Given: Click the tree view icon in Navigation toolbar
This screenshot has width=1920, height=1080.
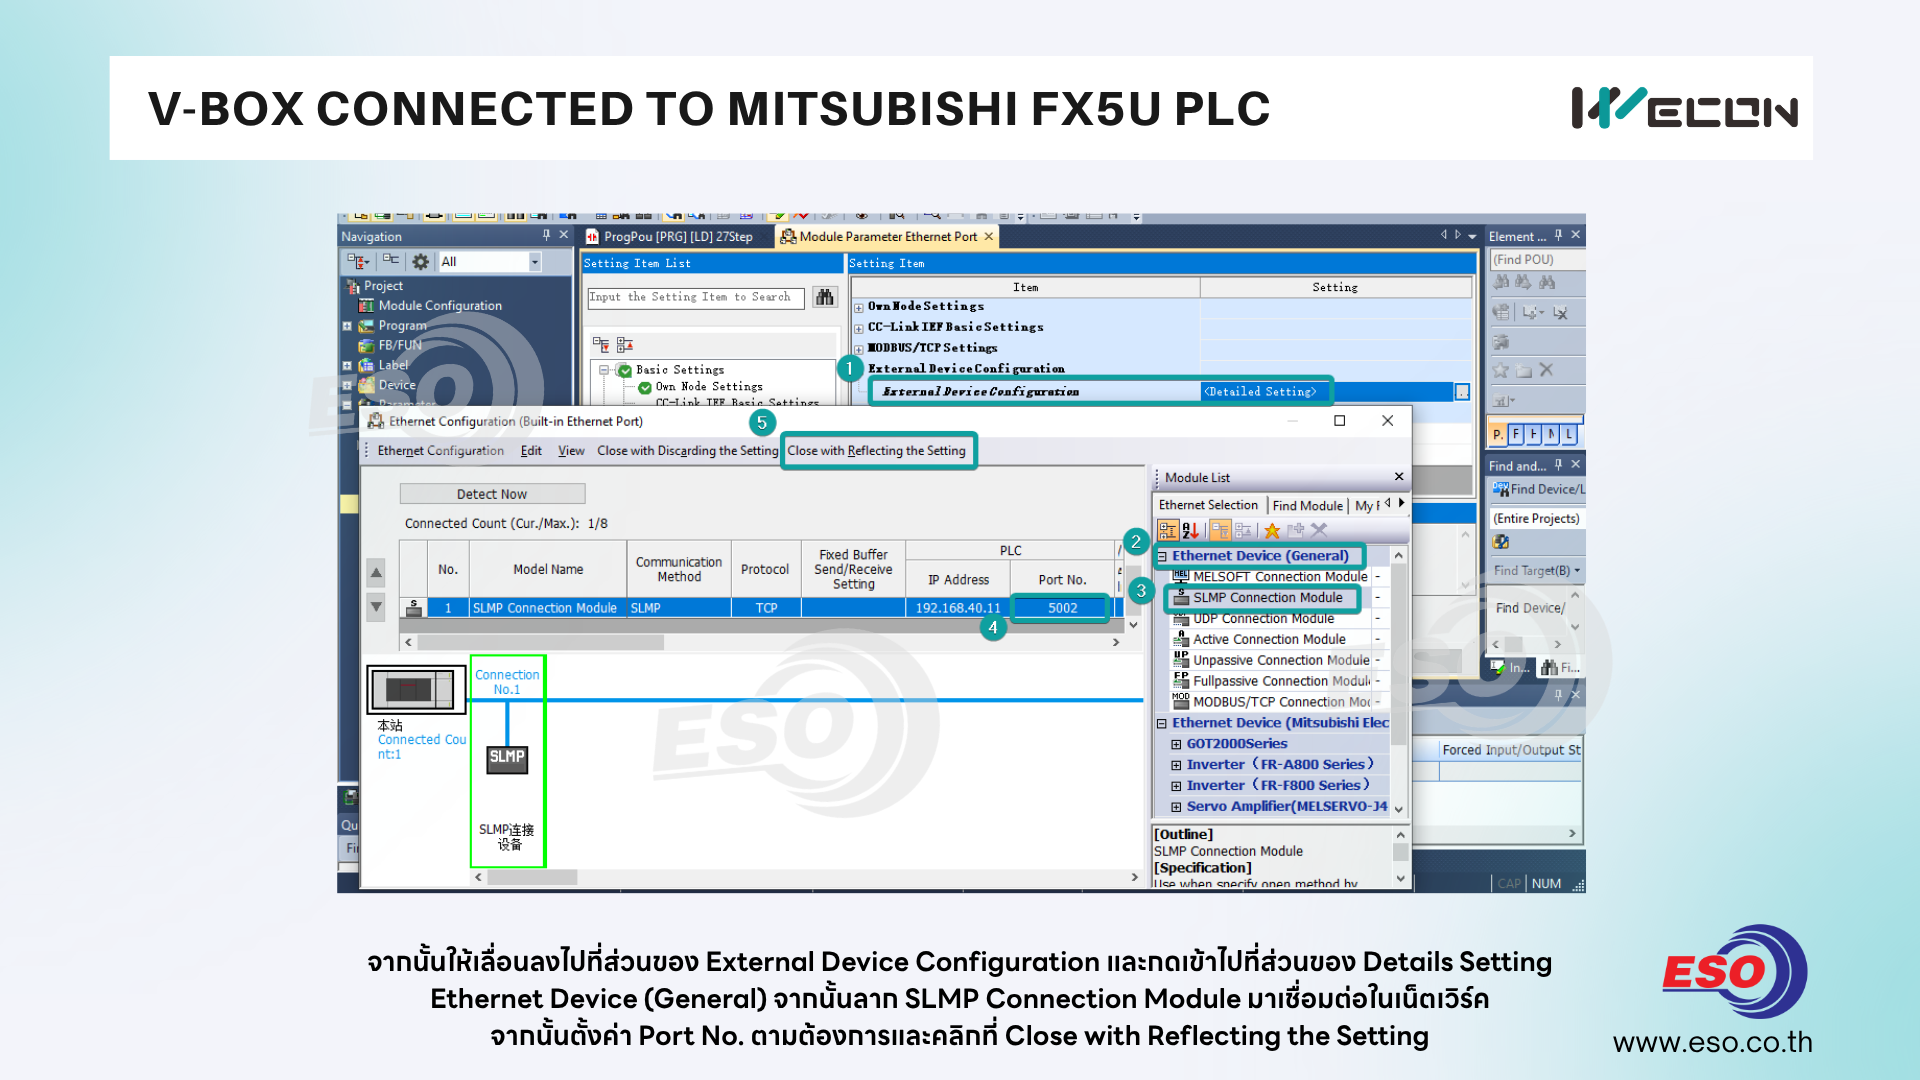Looking at the screenshot, I should 357,262.
